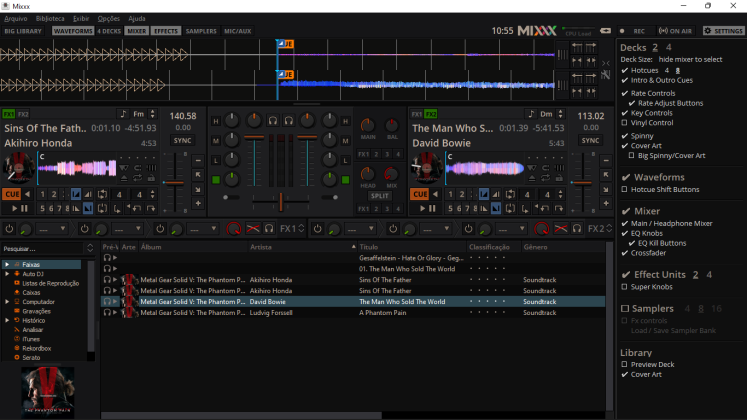Enable Preview Deck in Library

pos(625,365)
